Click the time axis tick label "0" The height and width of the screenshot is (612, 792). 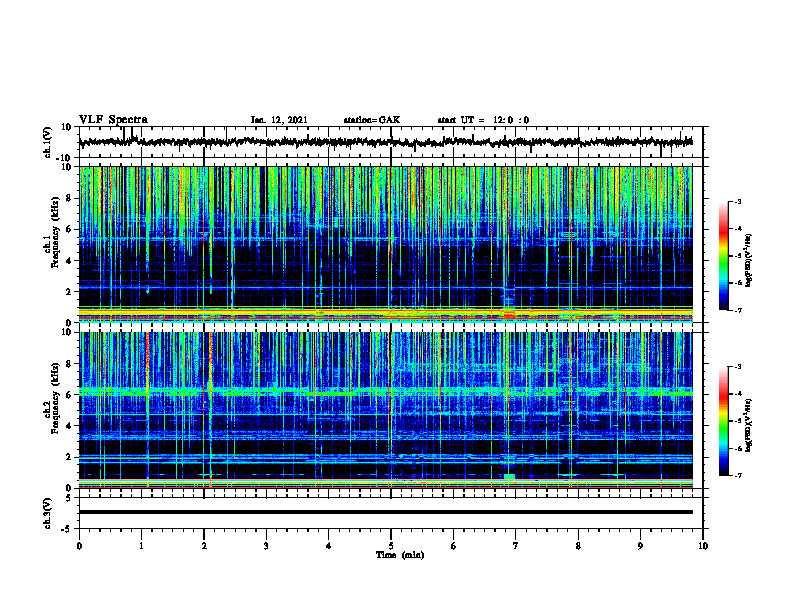[79, 546]
